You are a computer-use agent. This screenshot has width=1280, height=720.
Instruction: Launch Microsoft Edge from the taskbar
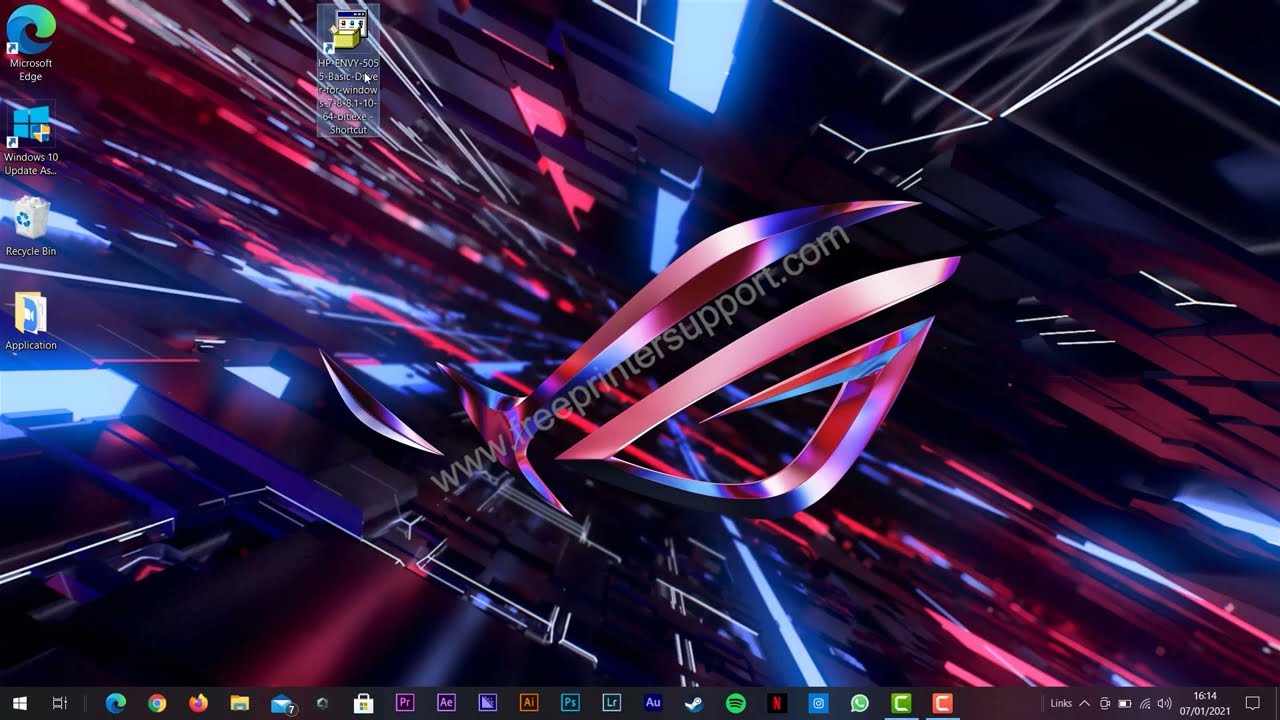tap(116, 703)
